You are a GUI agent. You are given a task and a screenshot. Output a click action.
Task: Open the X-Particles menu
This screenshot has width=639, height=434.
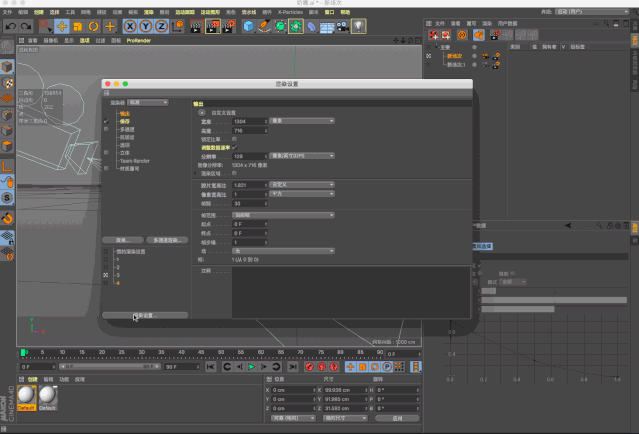290,12
